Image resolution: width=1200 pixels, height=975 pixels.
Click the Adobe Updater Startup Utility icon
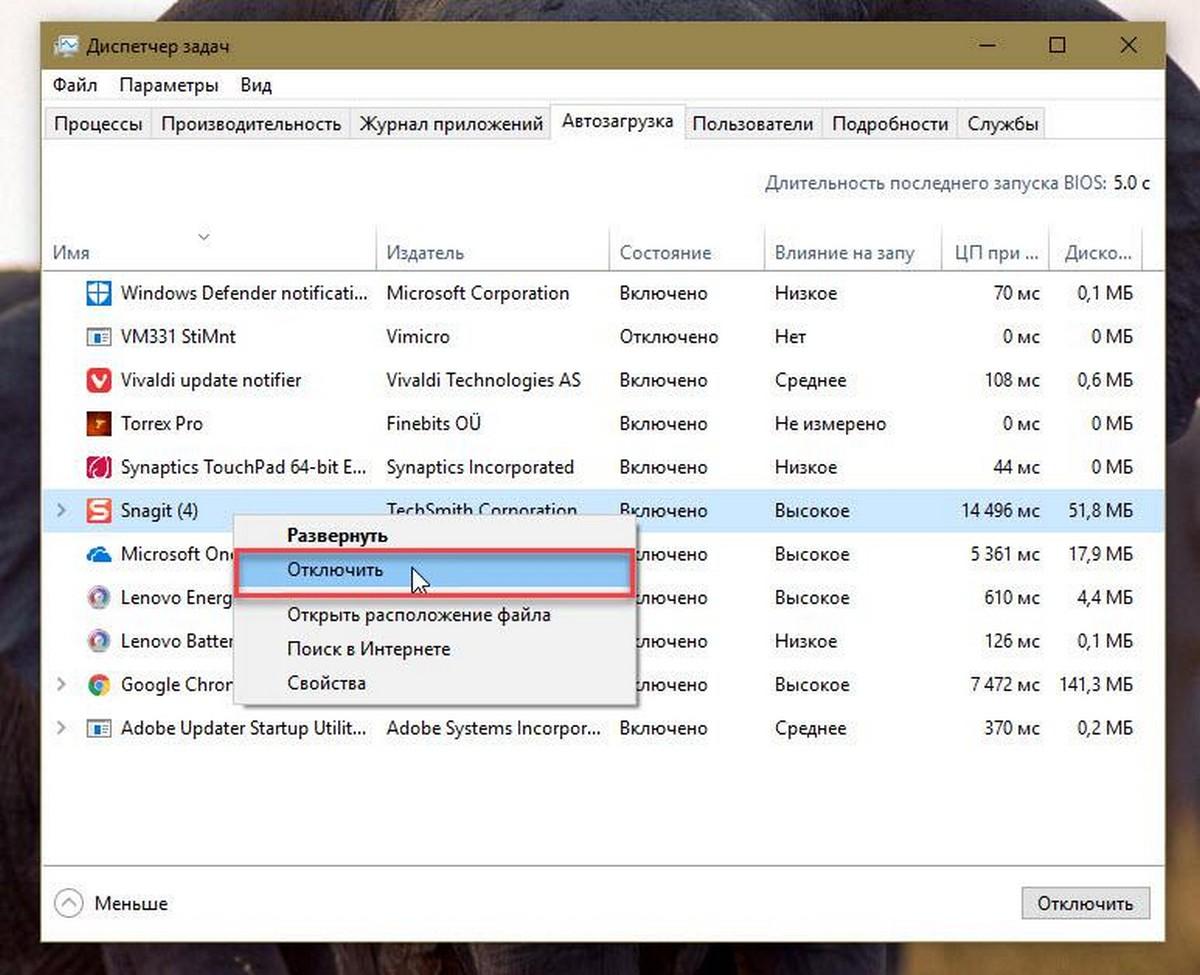point(98,728)
